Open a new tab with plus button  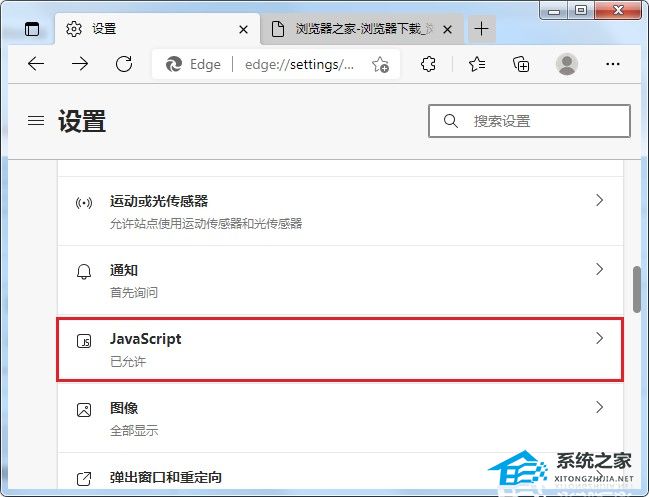point(481,29)
